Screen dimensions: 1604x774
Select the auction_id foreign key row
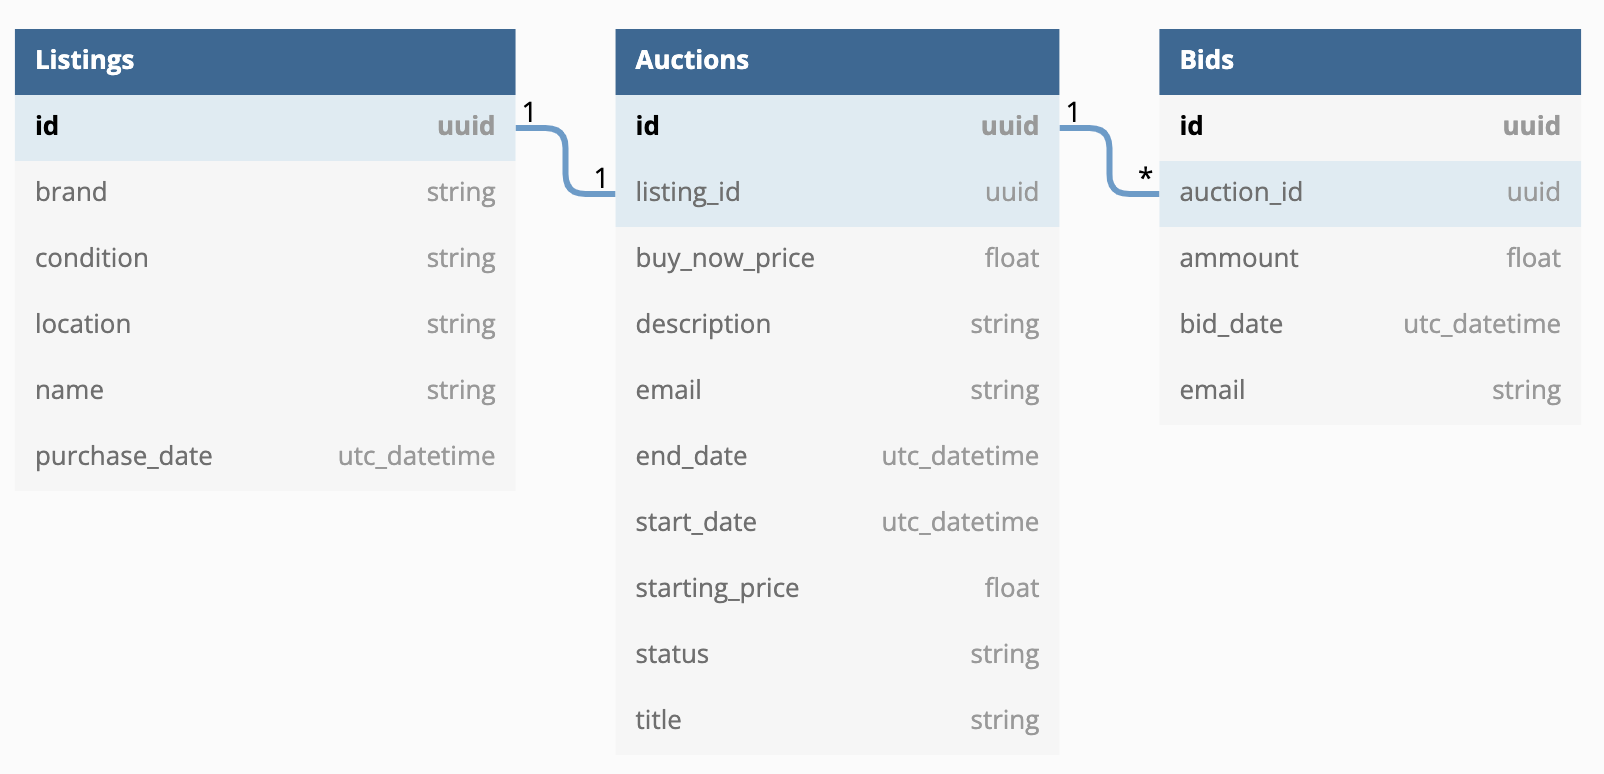click(1369, 193)
